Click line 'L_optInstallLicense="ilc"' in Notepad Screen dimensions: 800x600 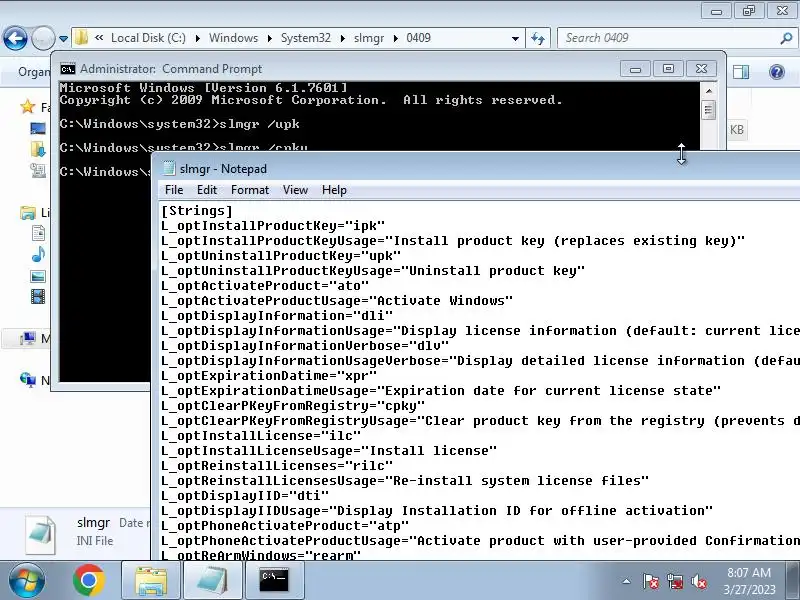(x=261, y=436)
